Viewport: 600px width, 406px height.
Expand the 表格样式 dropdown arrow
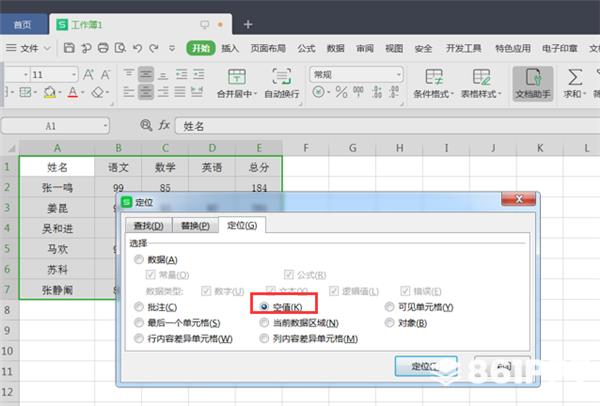pos(499,94)
